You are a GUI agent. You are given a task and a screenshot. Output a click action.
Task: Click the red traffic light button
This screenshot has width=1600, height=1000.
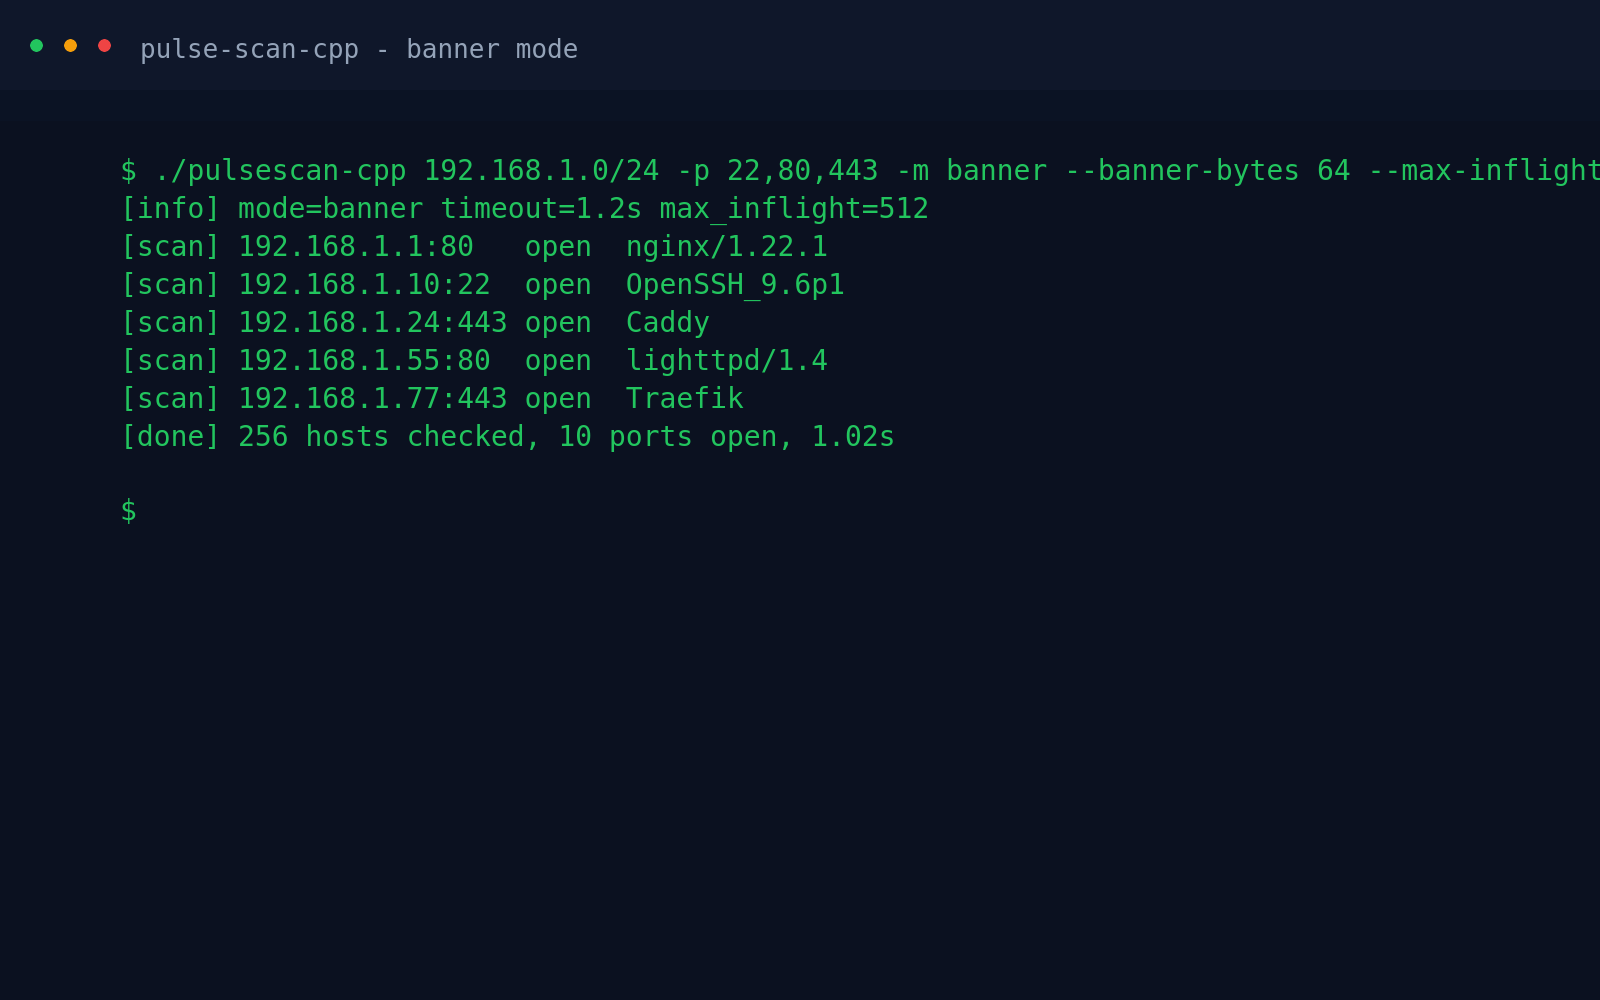pos(104,45)
